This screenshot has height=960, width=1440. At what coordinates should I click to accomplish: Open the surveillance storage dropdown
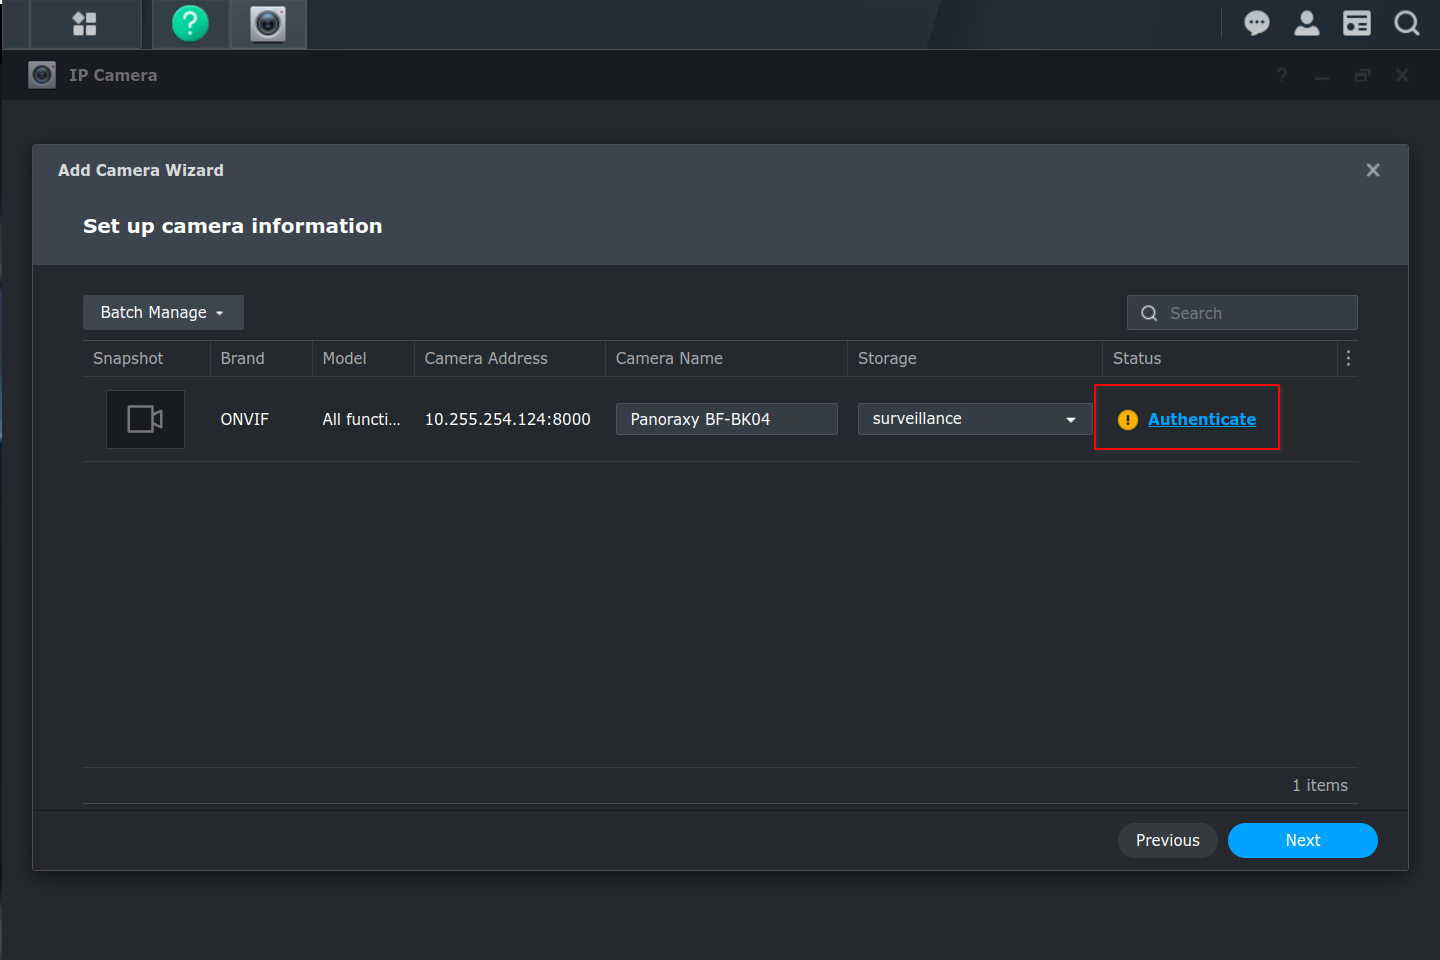click(974, 419)
